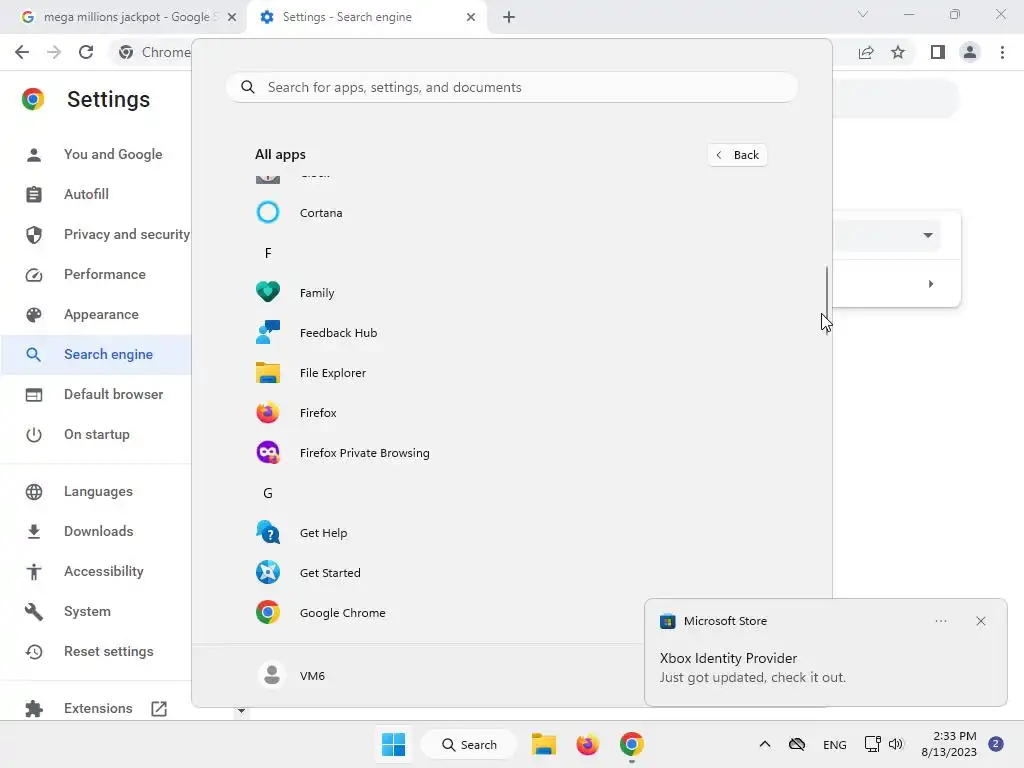
Task: Open Chrome profile avatar menu
Action: point(970,52)
